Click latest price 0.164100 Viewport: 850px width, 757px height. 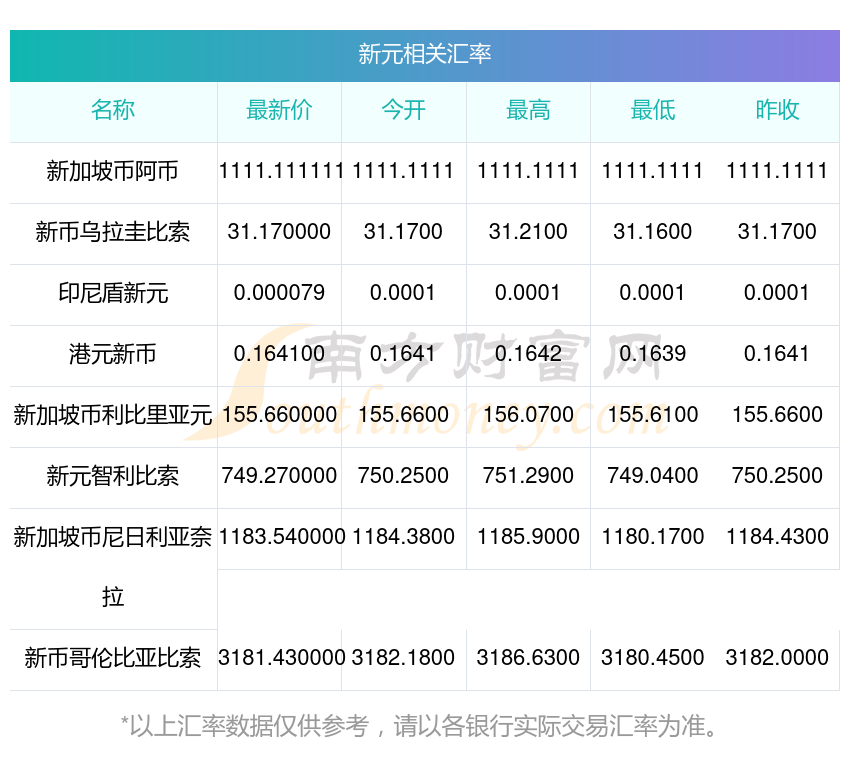[x=279, y=354]
